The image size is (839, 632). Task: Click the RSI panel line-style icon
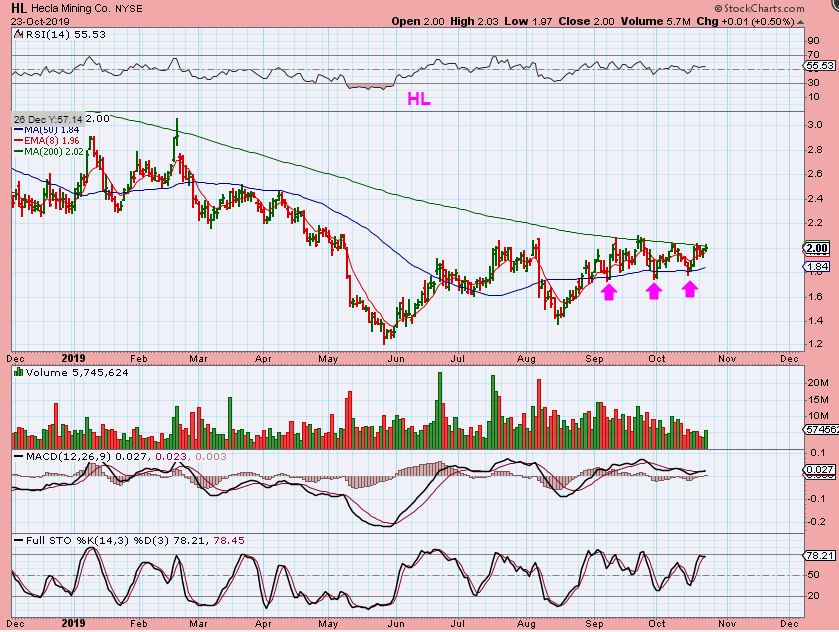tap(18, 34)
